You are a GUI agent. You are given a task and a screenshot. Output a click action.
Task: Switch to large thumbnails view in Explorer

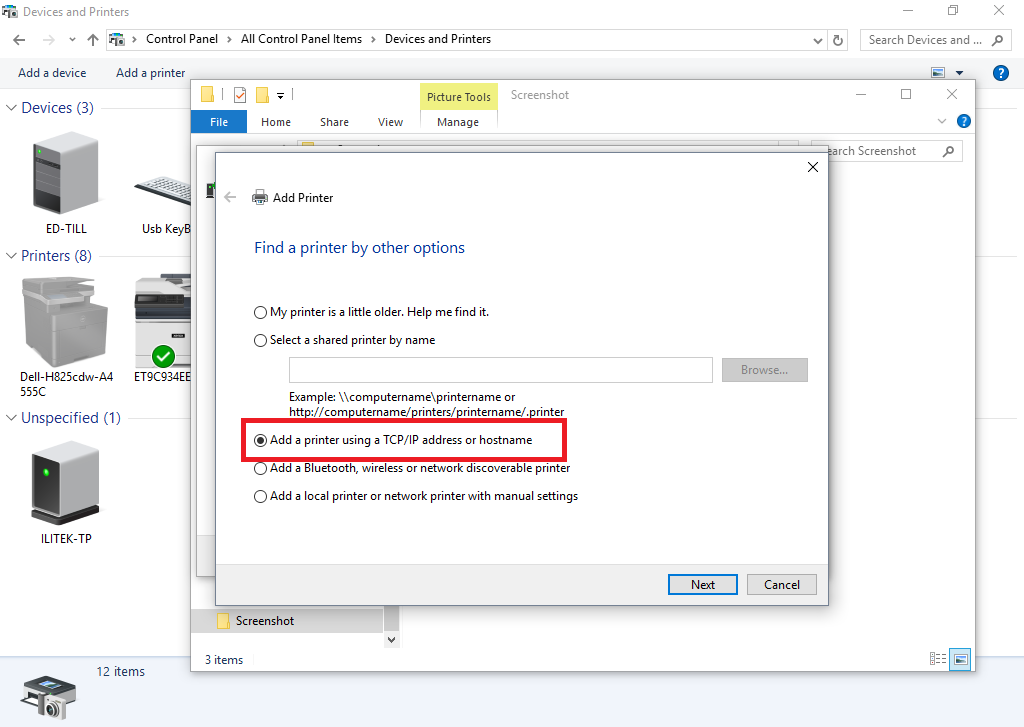(x=960, y=659)
